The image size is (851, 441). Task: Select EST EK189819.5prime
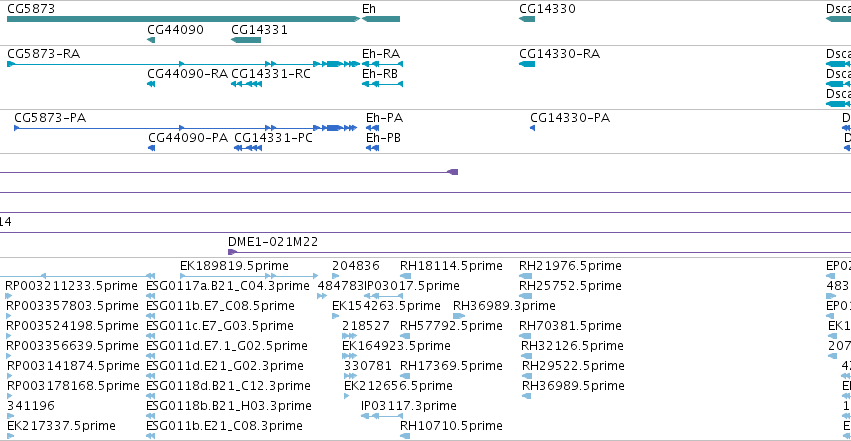tap(234, 266)
